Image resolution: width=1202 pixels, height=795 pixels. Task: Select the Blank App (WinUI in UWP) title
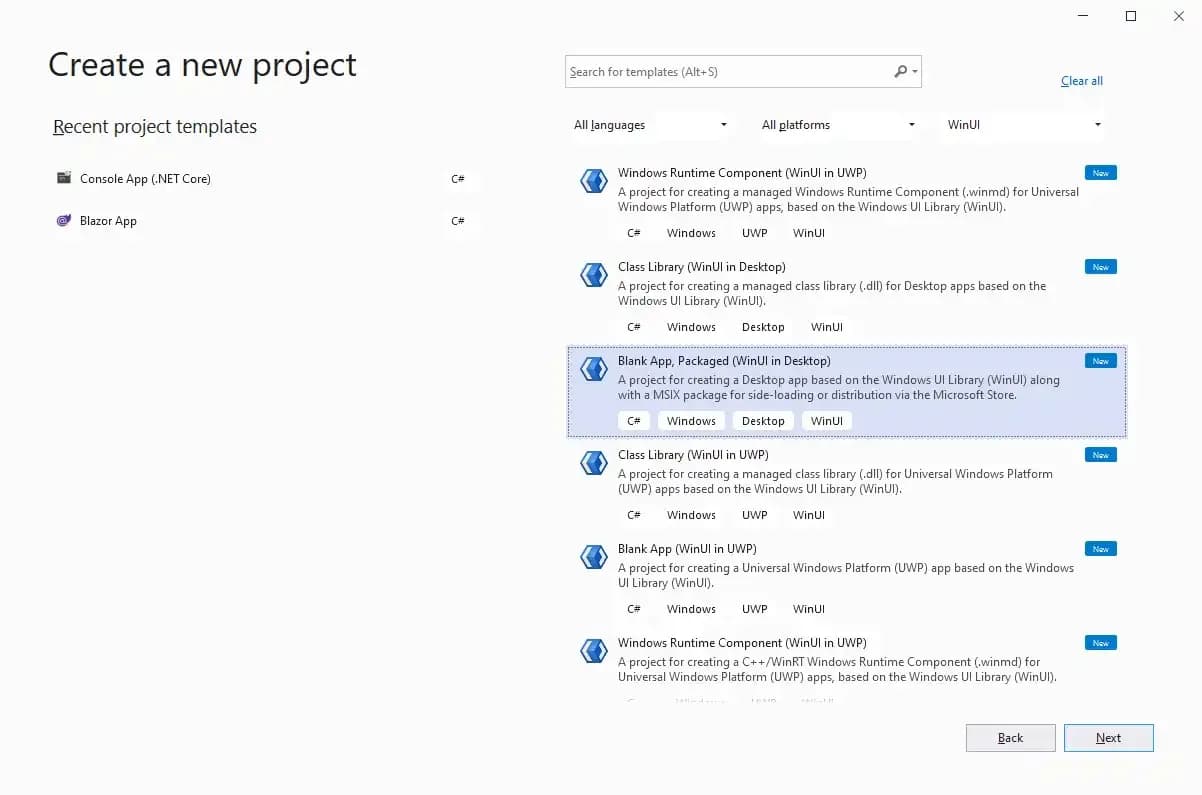(687, 549)
